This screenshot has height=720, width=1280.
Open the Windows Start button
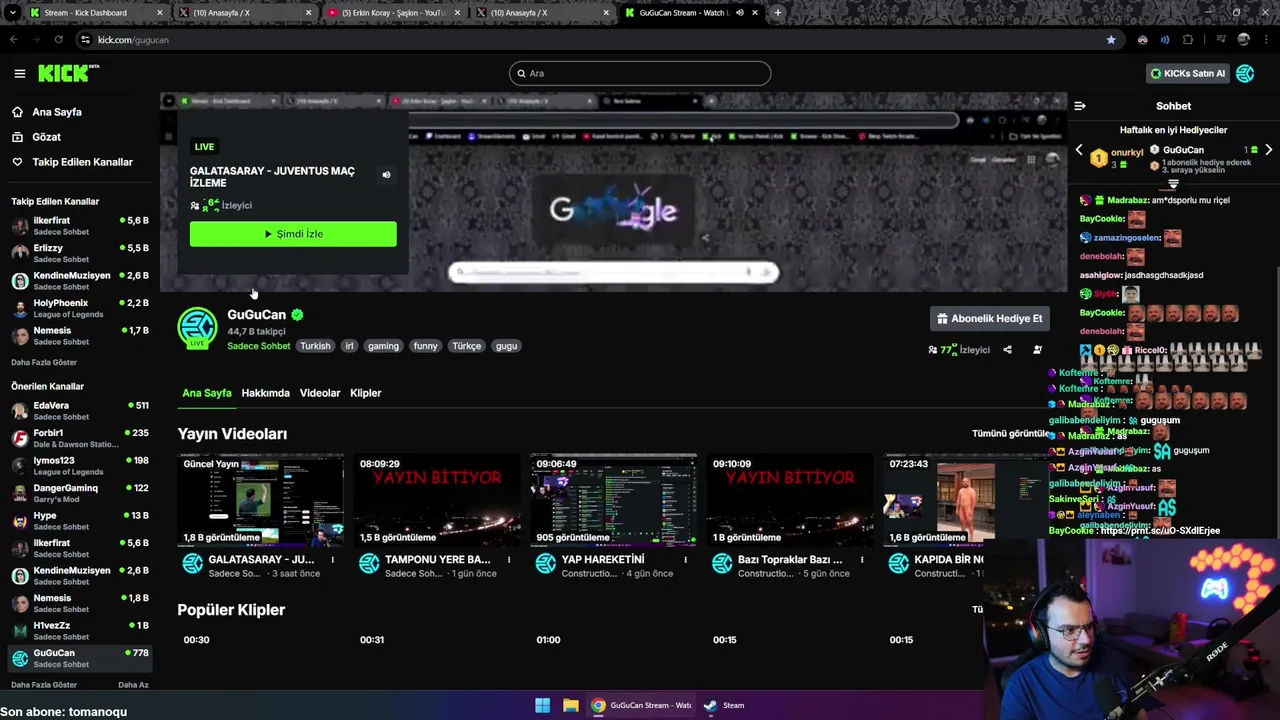click(542, 705)
